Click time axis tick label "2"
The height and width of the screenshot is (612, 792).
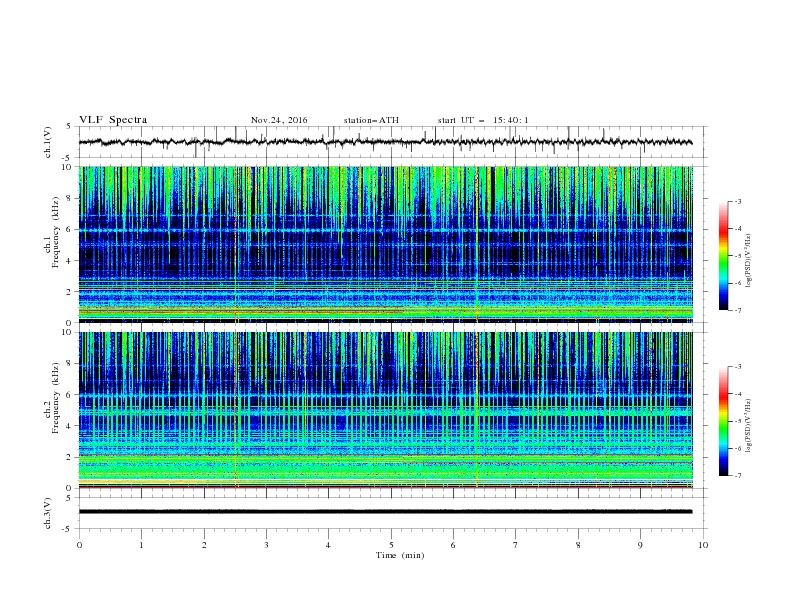pyautogui.click(x=204, y=545)
